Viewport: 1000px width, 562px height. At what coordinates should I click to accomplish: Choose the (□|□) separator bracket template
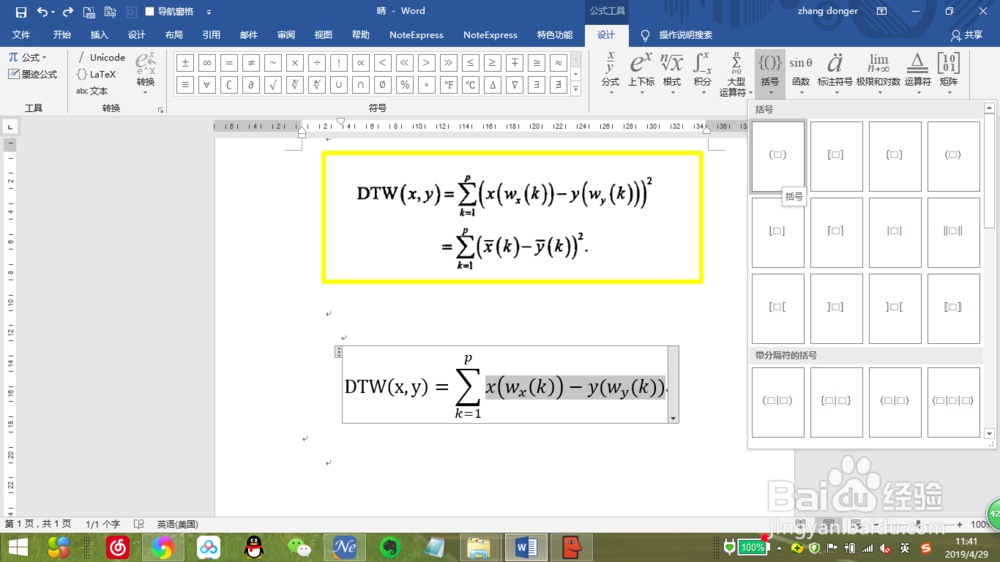pos(777,401)
